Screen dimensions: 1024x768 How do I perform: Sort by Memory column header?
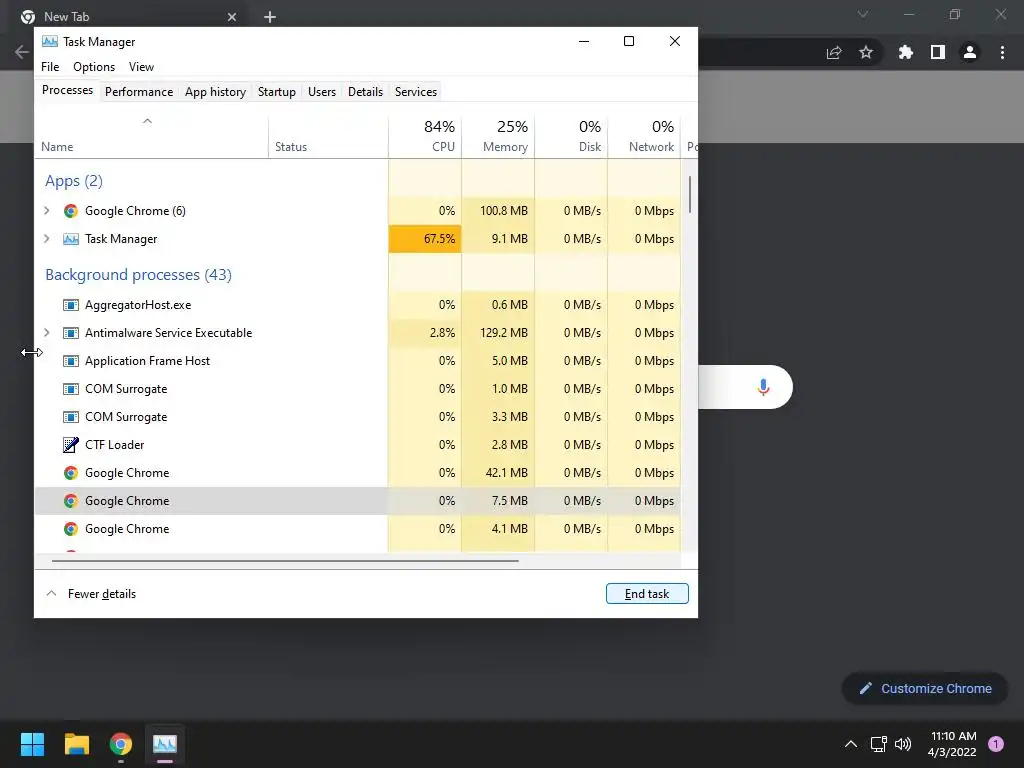pyautogui.click(x=498, y=136)
